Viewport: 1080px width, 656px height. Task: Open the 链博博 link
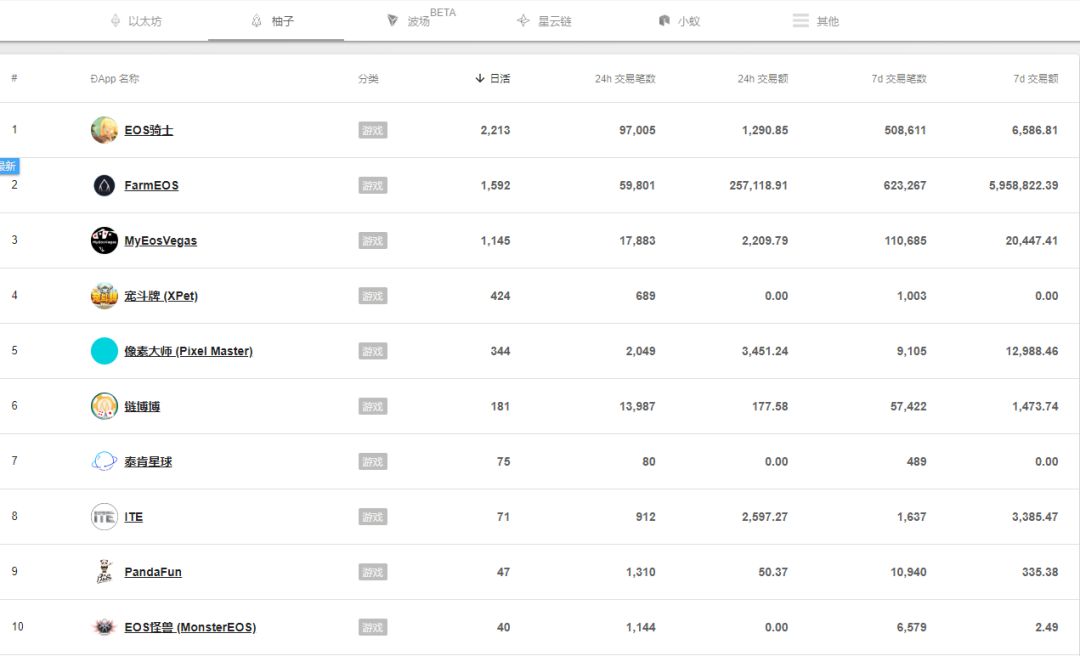[x=142, y=407]
